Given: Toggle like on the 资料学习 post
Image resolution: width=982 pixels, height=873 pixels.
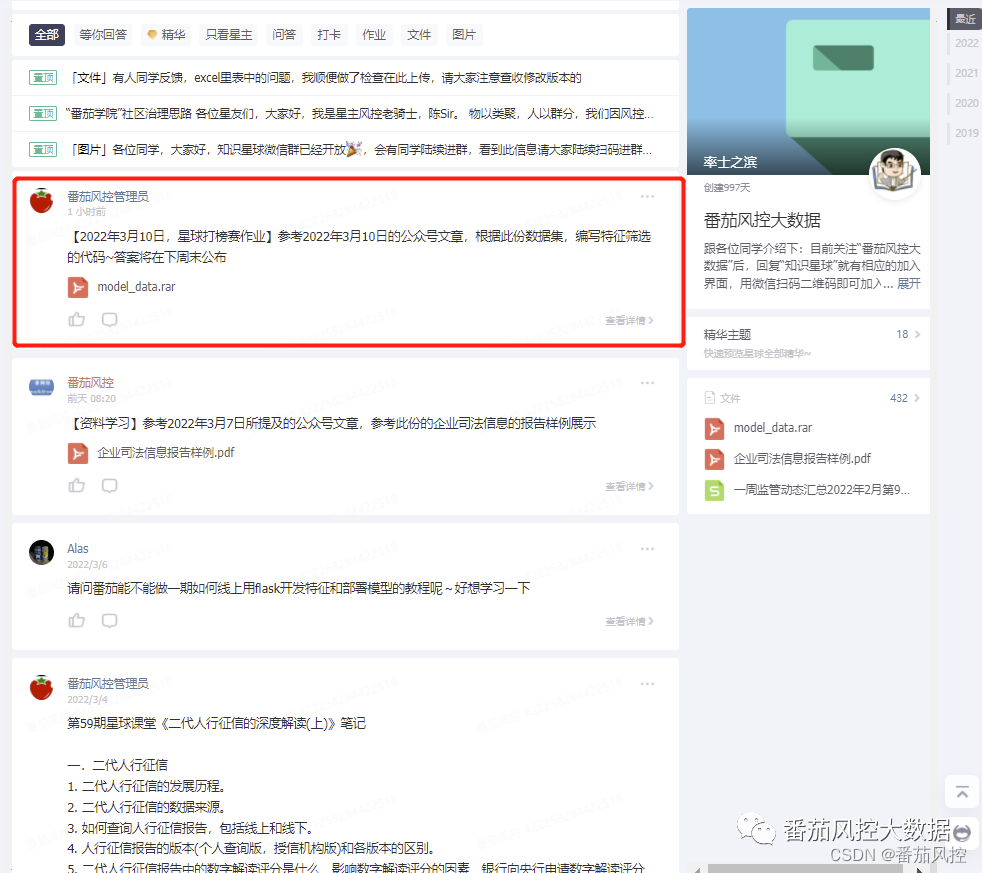Looking at the screenshot, I should tap(77, 486).
